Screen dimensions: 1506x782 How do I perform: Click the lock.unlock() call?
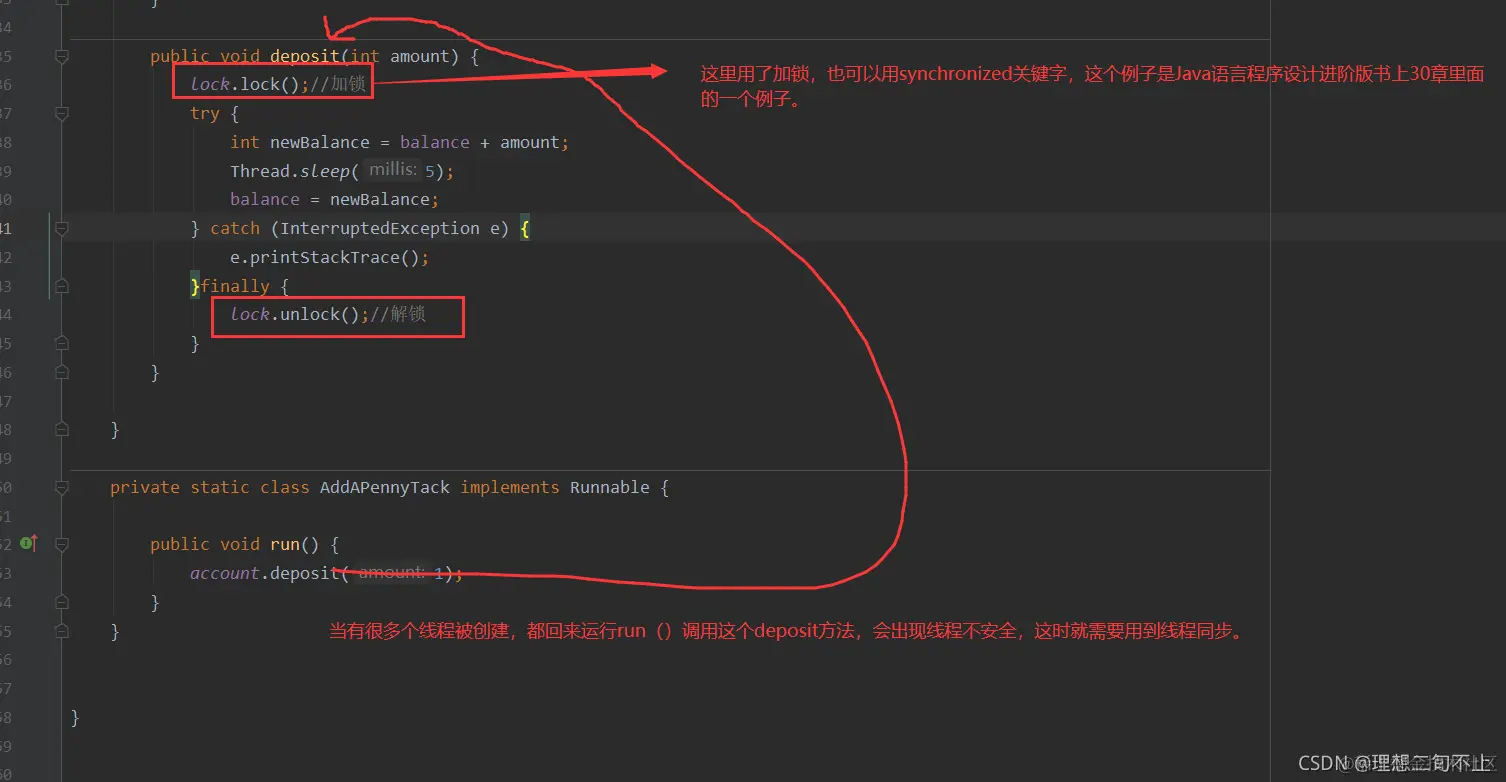(294, 314)
